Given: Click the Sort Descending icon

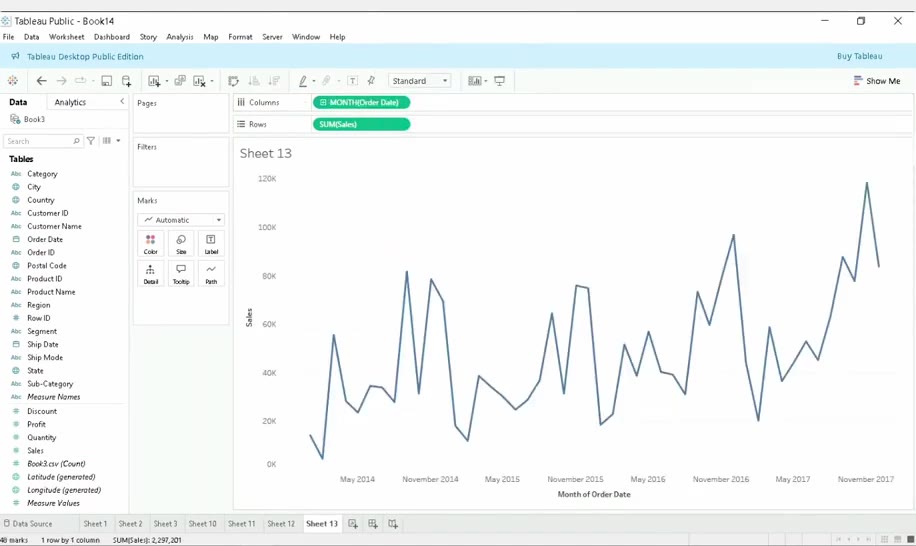Looking at the screenshot, I should [273, 81].
